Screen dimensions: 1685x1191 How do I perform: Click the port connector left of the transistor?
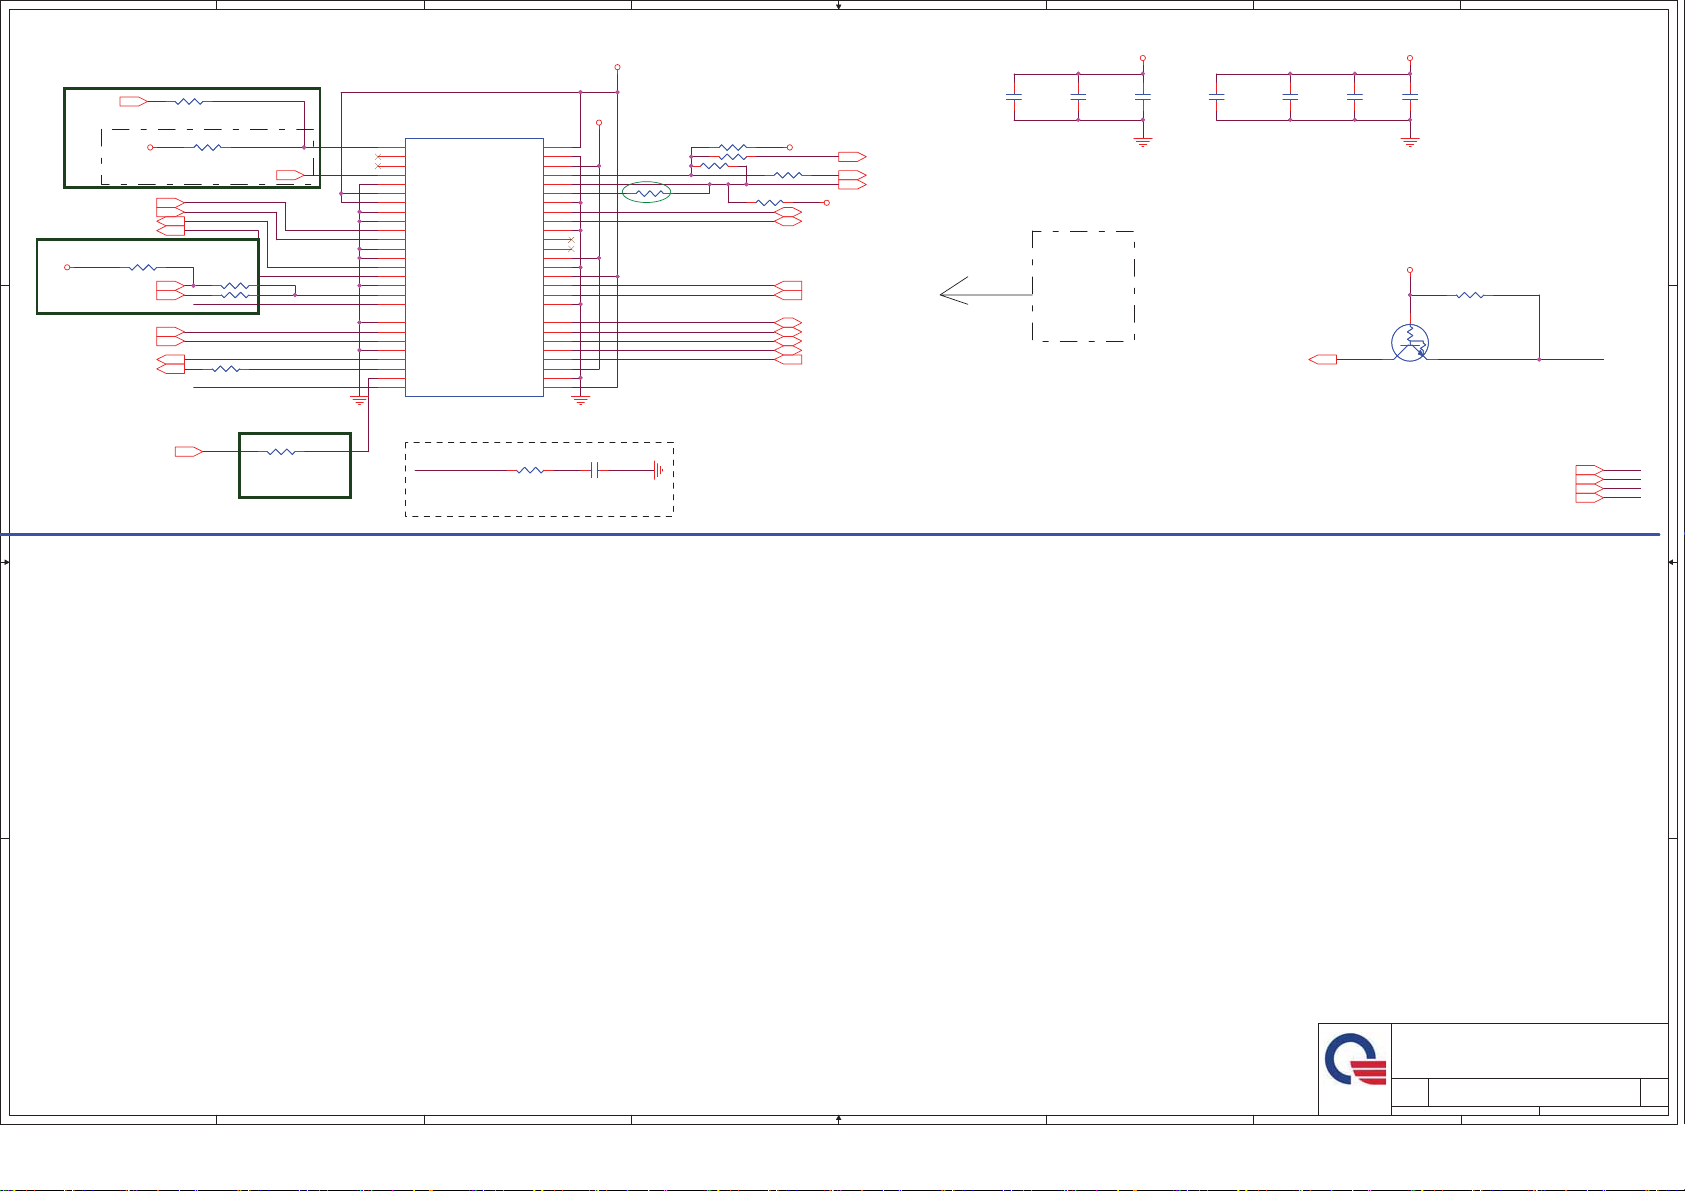tap(1323, 359)
